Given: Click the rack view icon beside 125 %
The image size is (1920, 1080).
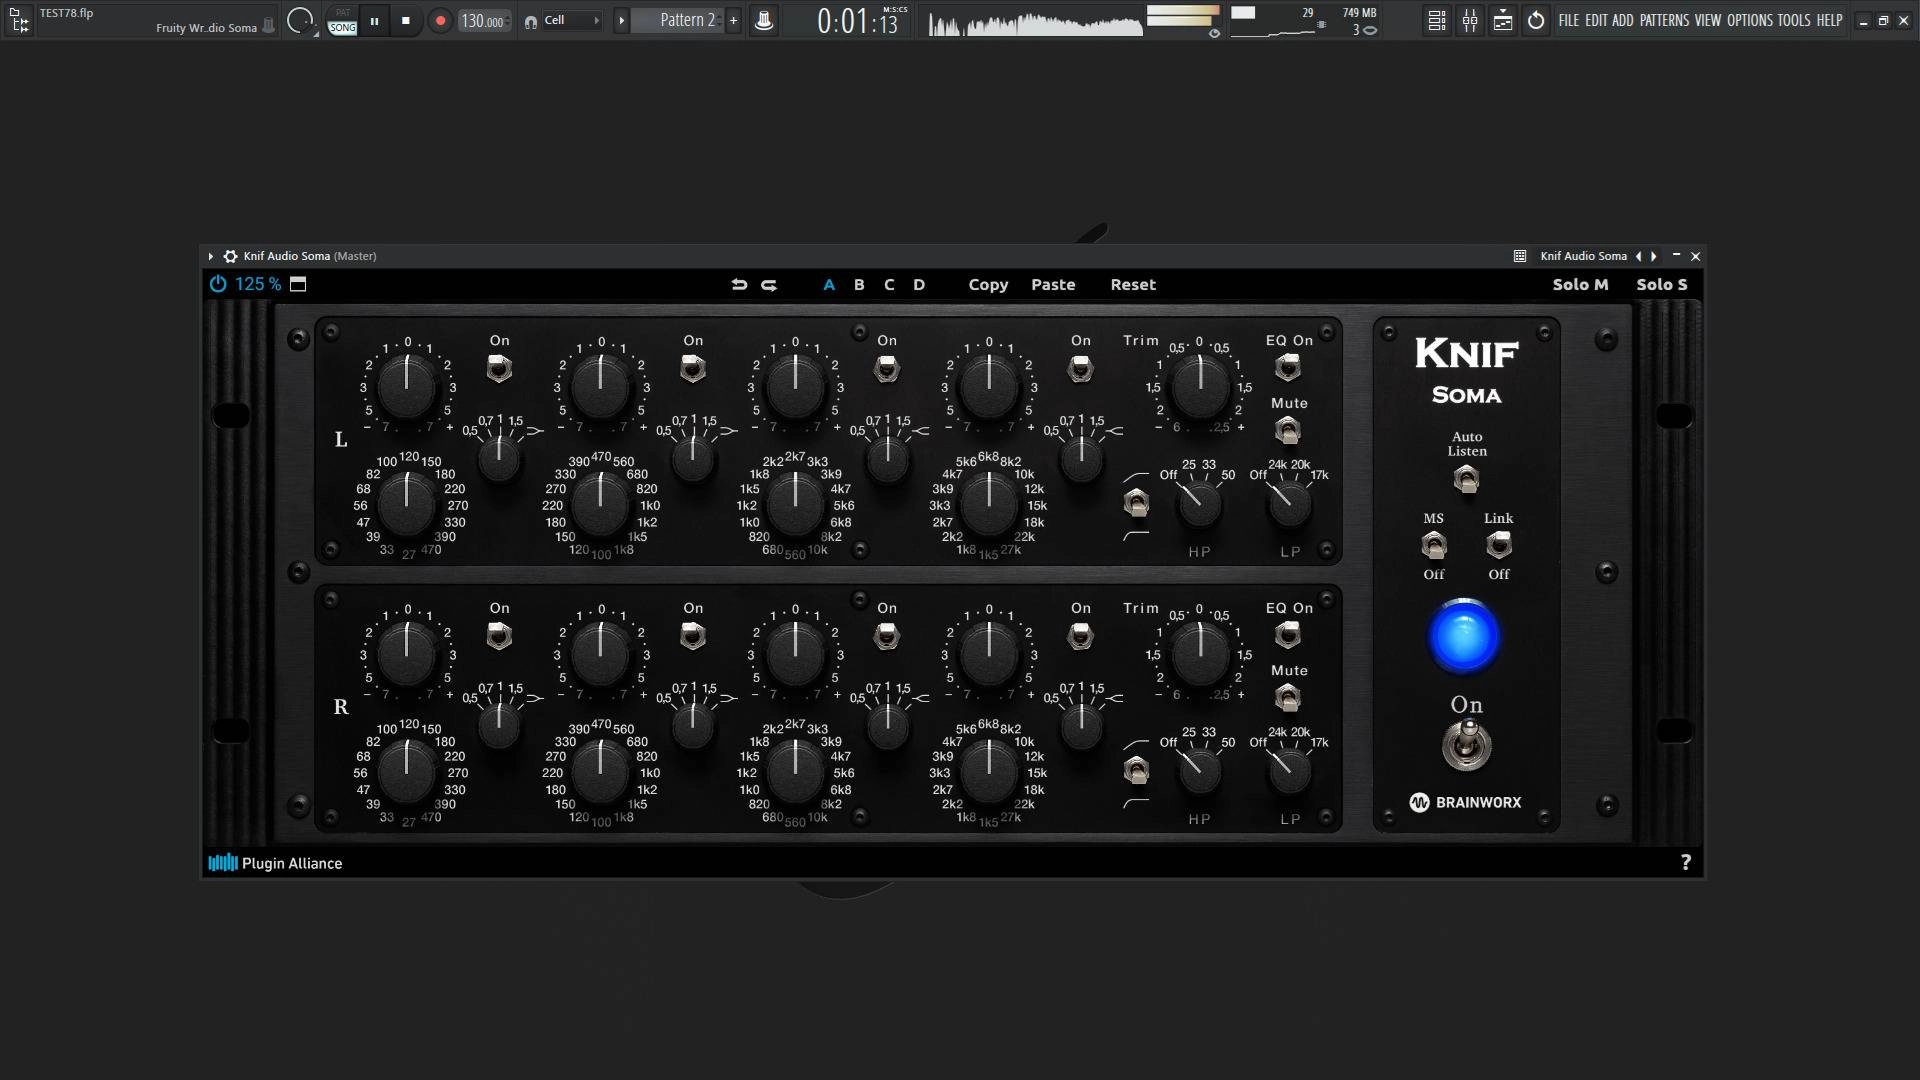Looking at the screenshot, I should point(298,284).
